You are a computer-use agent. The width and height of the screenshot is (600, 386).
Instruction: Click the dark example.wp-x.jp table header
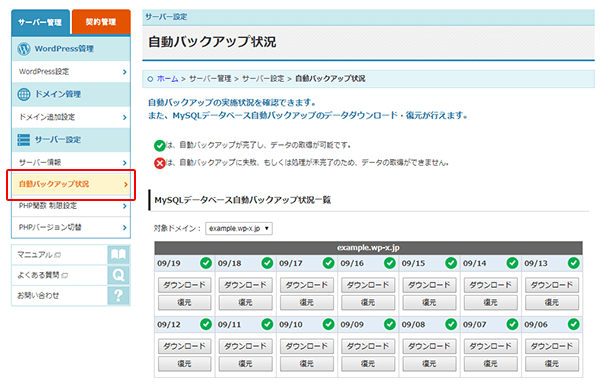click(x=368, y=248)
